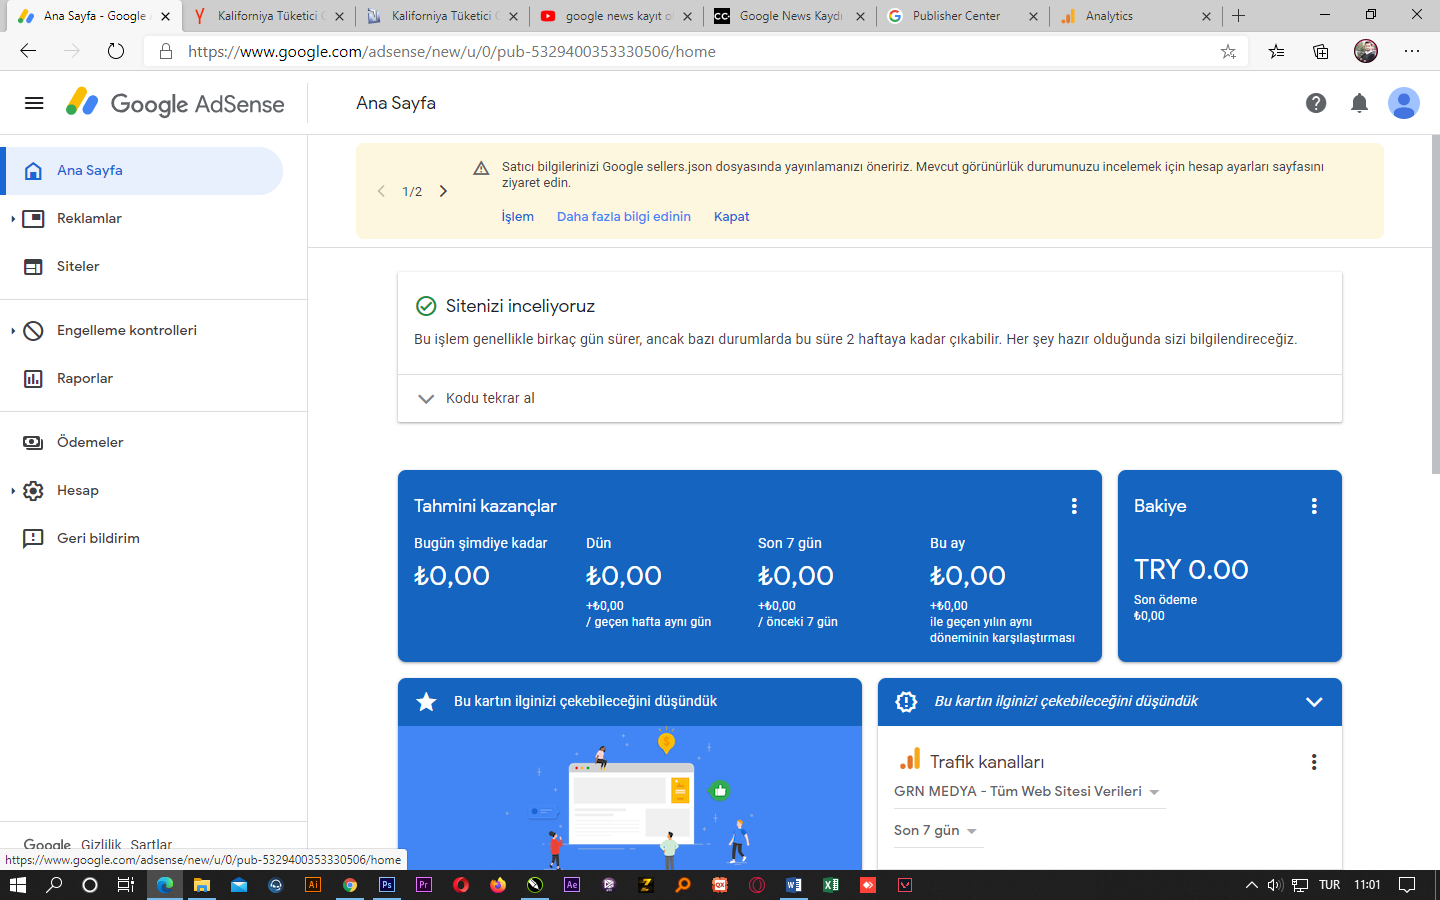The height and width of the screenshot is (900, 1440).
Task: Open Excel from the taskbar
Action: (x=831, y=885)
